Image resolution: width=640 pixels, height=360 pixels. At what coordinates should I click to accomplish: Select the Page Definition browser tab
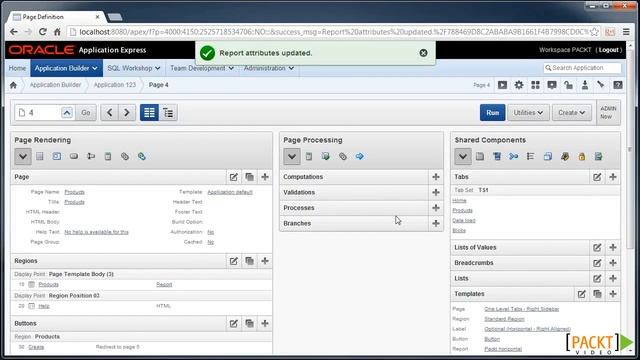coord(56,17)
